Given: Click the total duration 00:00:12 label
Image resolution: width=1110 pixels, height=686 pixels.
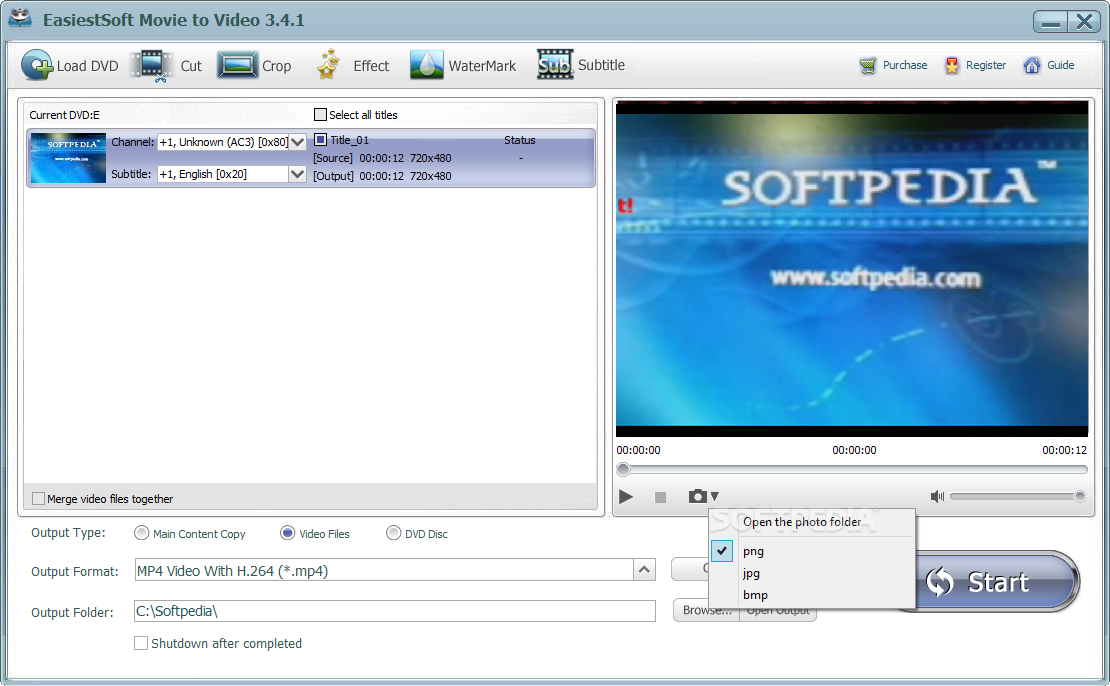Looking at the screenshot, I should click(1064, 450).
